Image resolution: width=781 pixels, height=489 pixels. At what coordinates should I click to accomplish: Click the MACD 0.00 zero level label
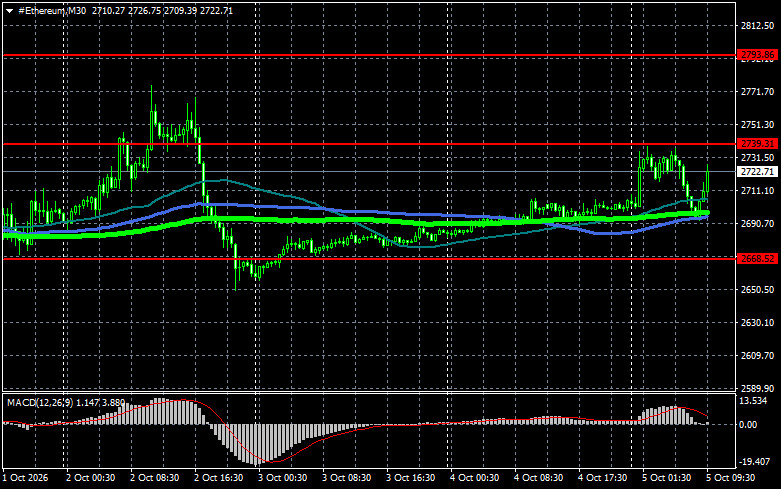(748, 425)
